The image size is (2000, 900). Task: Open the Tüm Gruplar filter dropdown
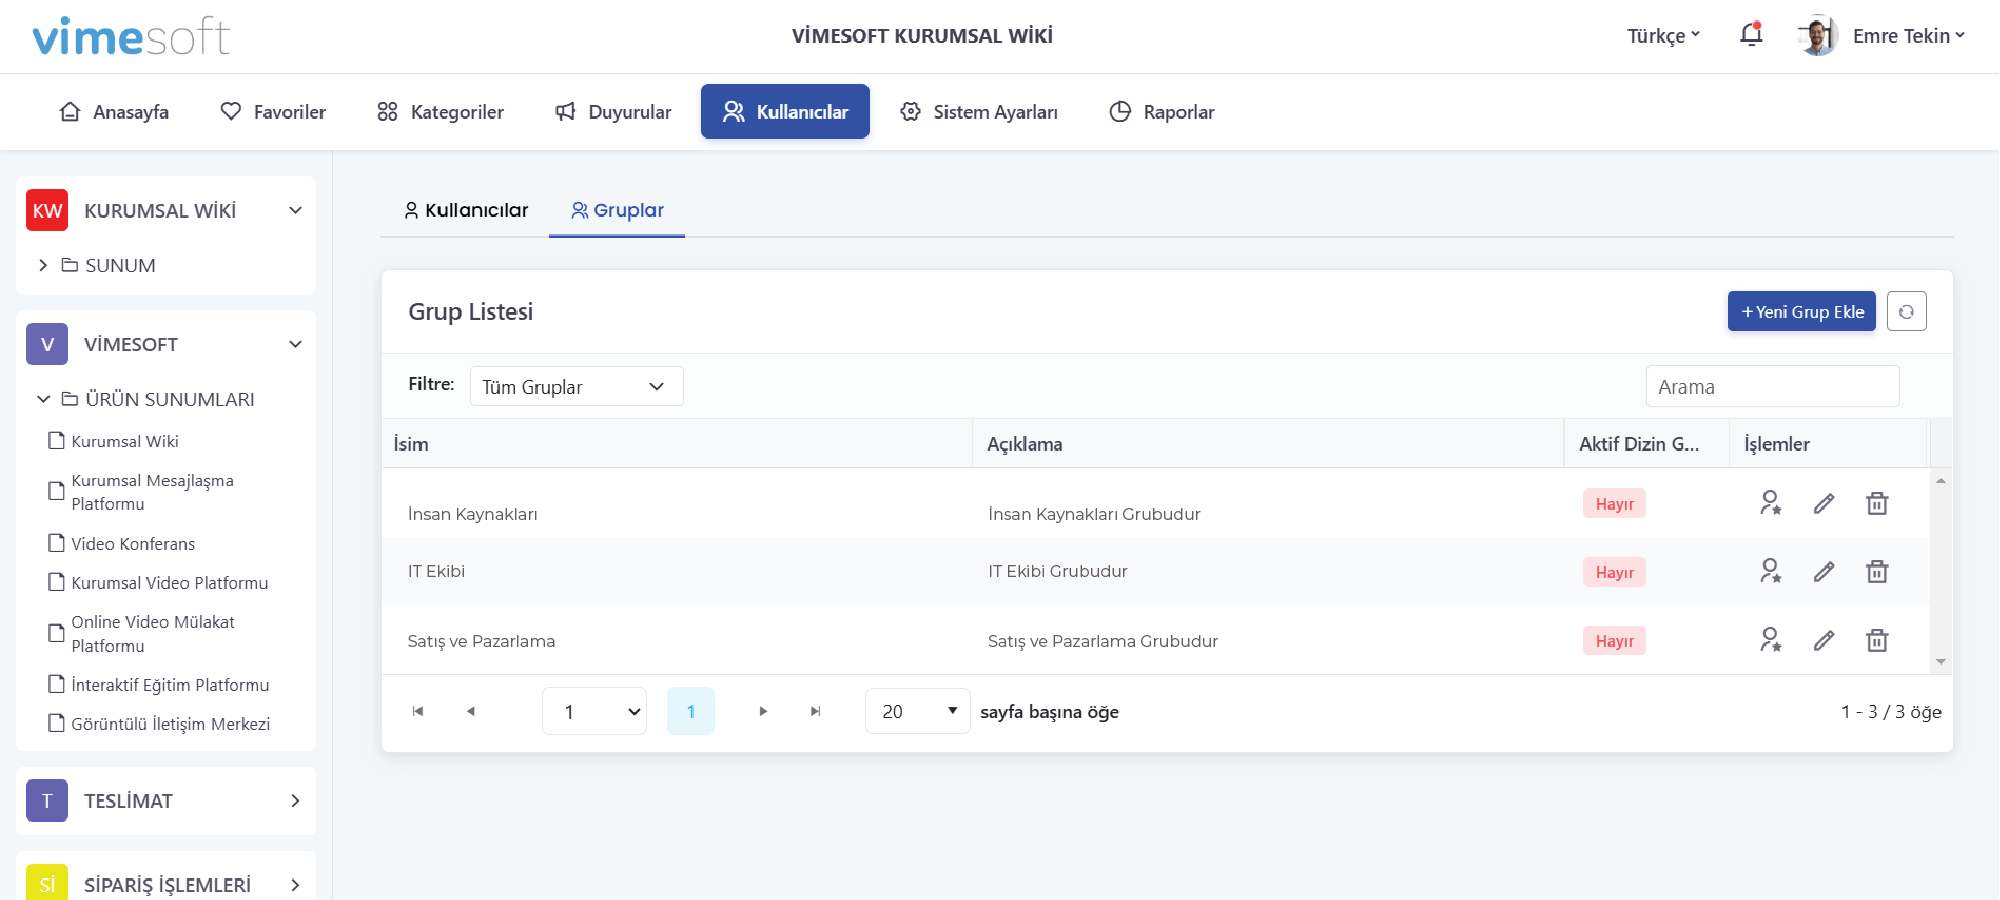(x=577, y=386)
